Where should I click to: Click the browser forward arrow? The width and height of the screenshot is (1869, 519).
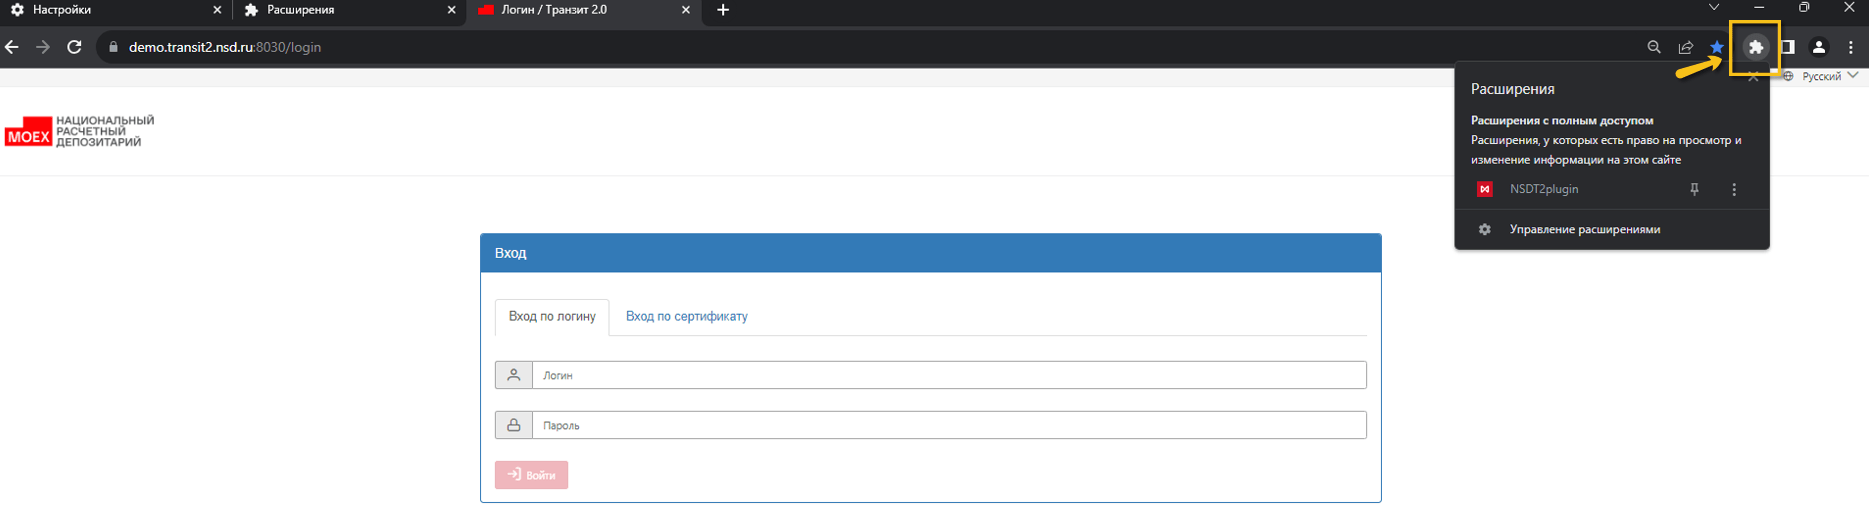[43, 47]
